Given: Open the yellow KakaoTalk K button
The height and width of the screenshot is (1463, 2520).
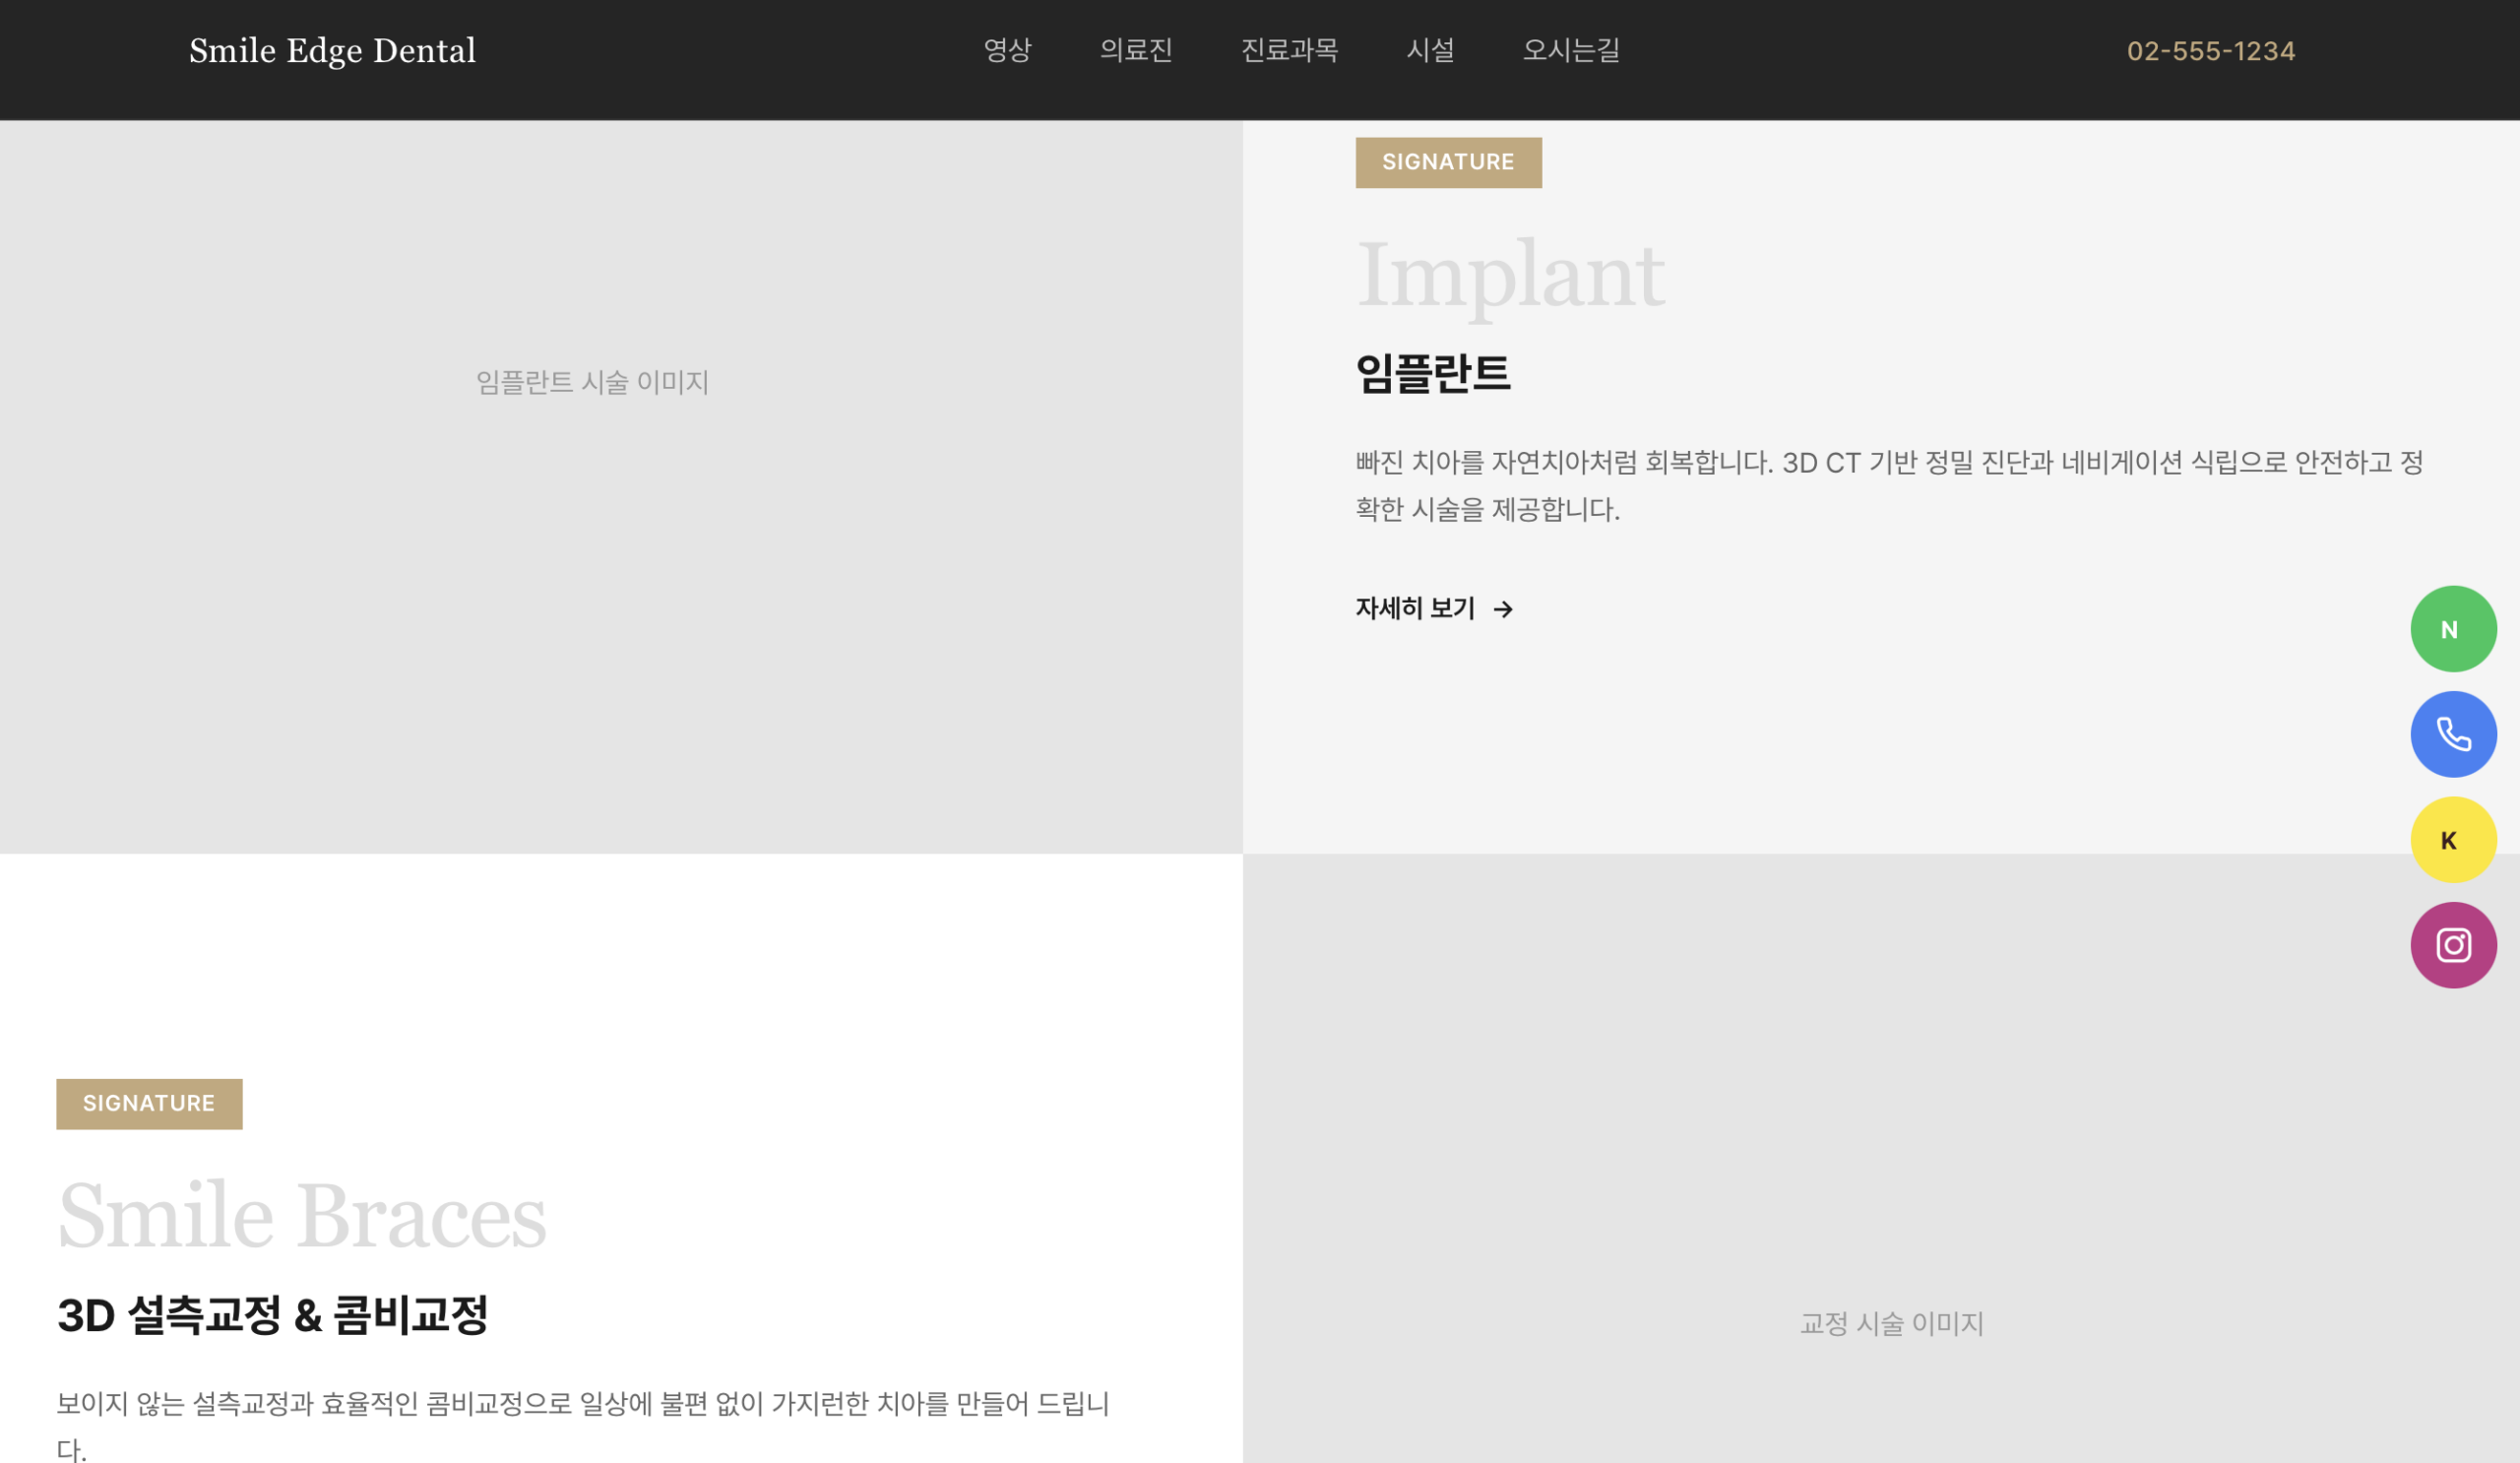Looking at the screenshot, I should tap(2452, 840).
